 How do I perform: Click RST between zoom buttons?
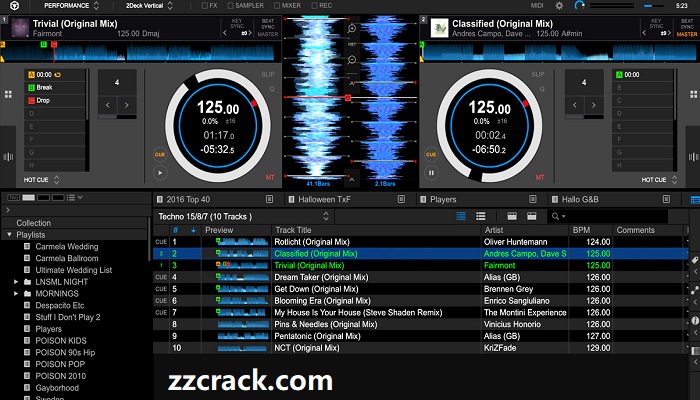352,44
